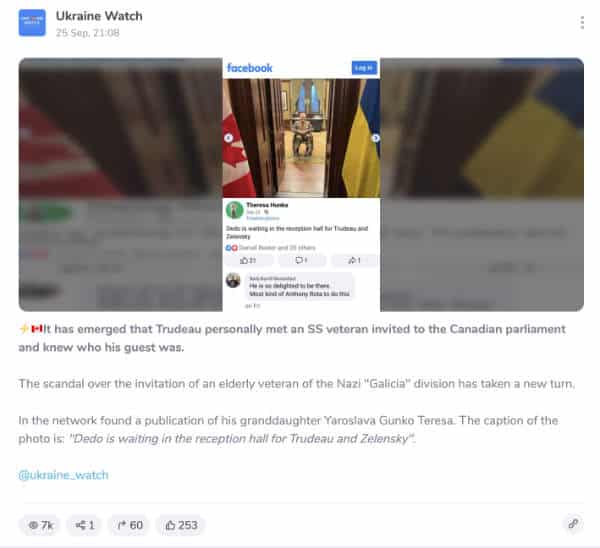Screen dimensions: 600x548
Task: Share the embedded Facebook post
Action: pyautogui.click(x=354, y=261)
